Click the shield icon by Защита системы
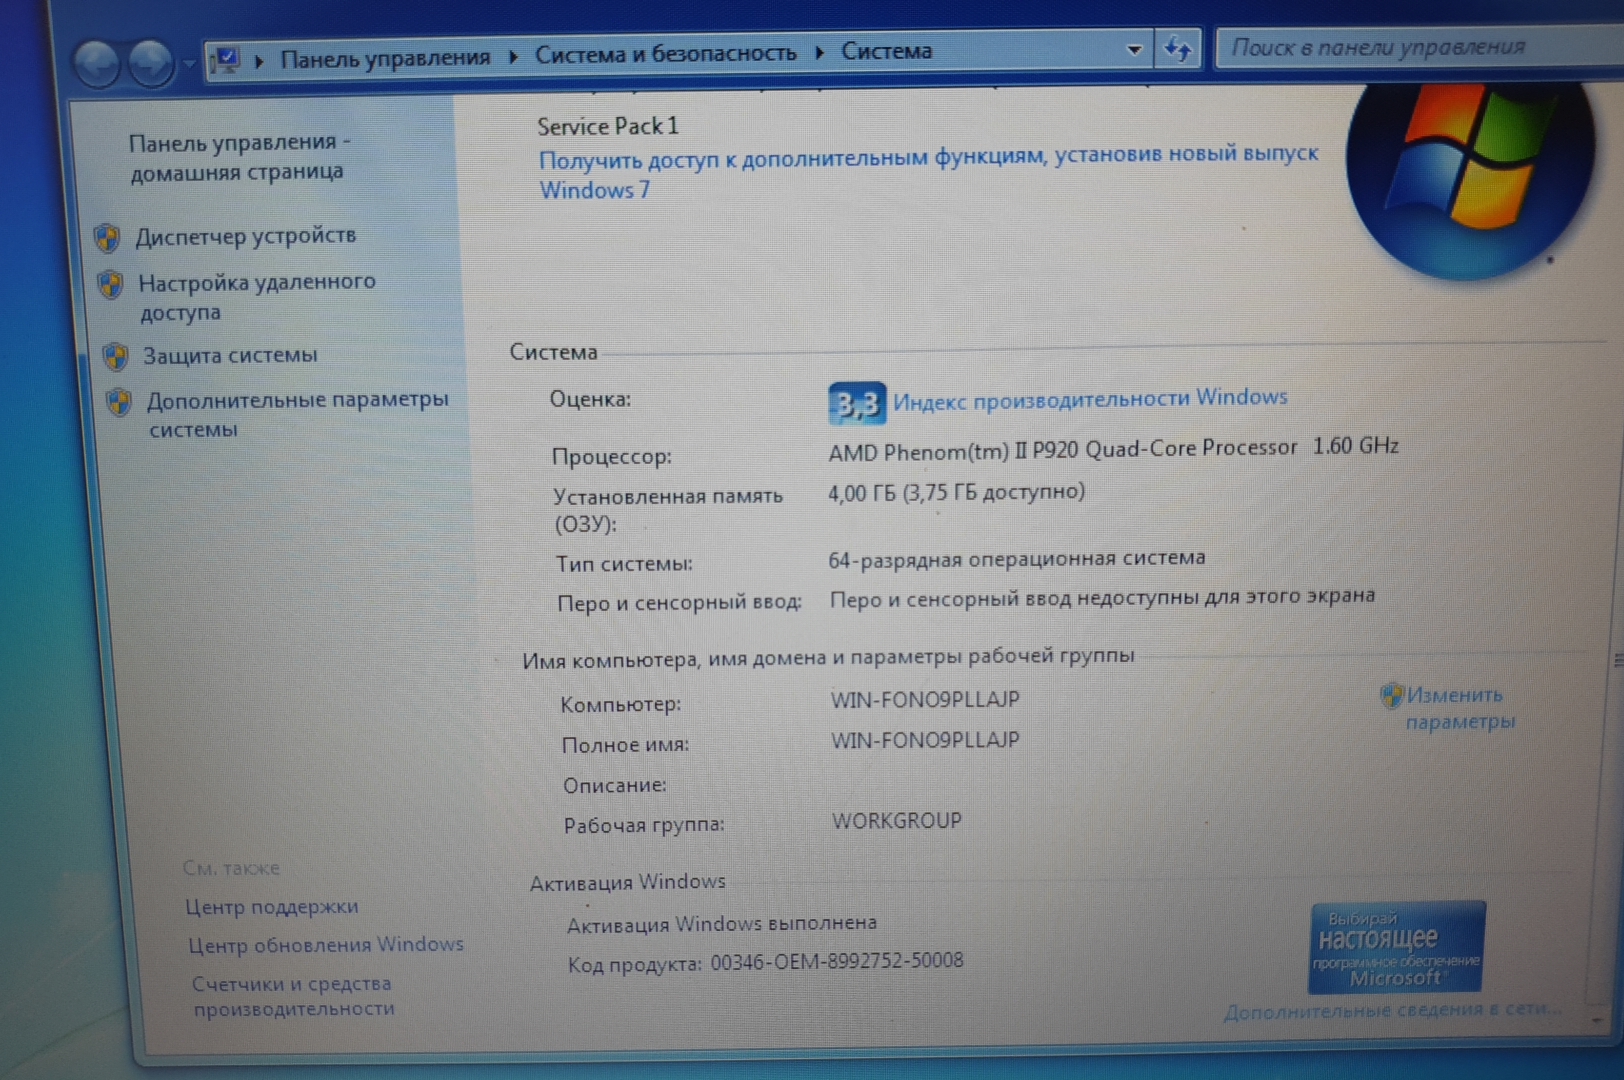 pos(116,356)
